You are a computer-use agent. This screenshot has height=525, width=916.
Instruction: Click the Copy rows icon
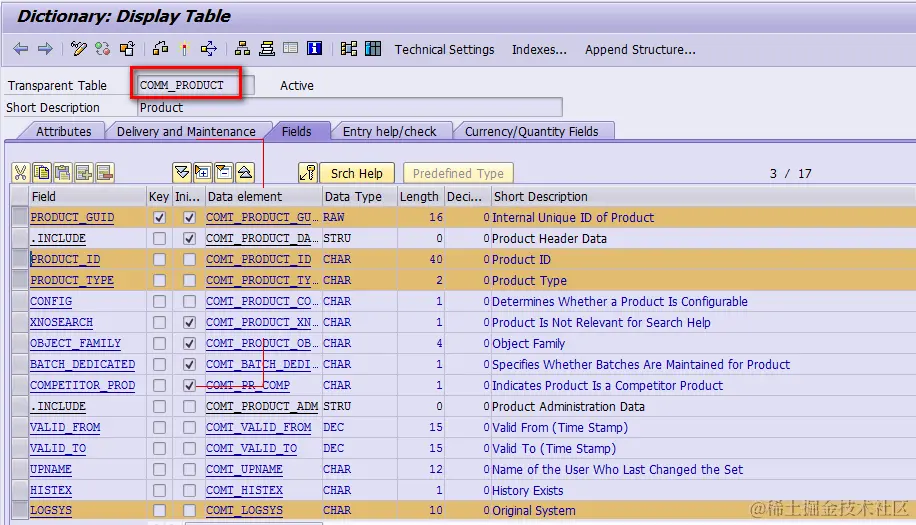point(41,172)
